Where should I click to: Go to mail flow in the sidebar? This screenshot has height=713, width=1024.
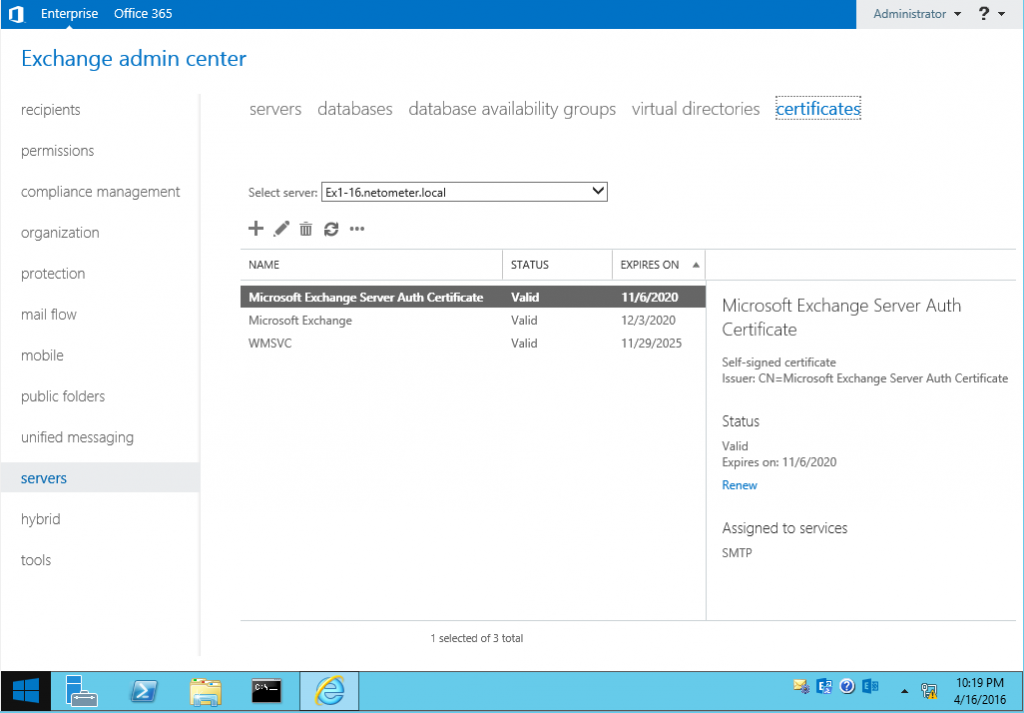click(x=48, y=314)
